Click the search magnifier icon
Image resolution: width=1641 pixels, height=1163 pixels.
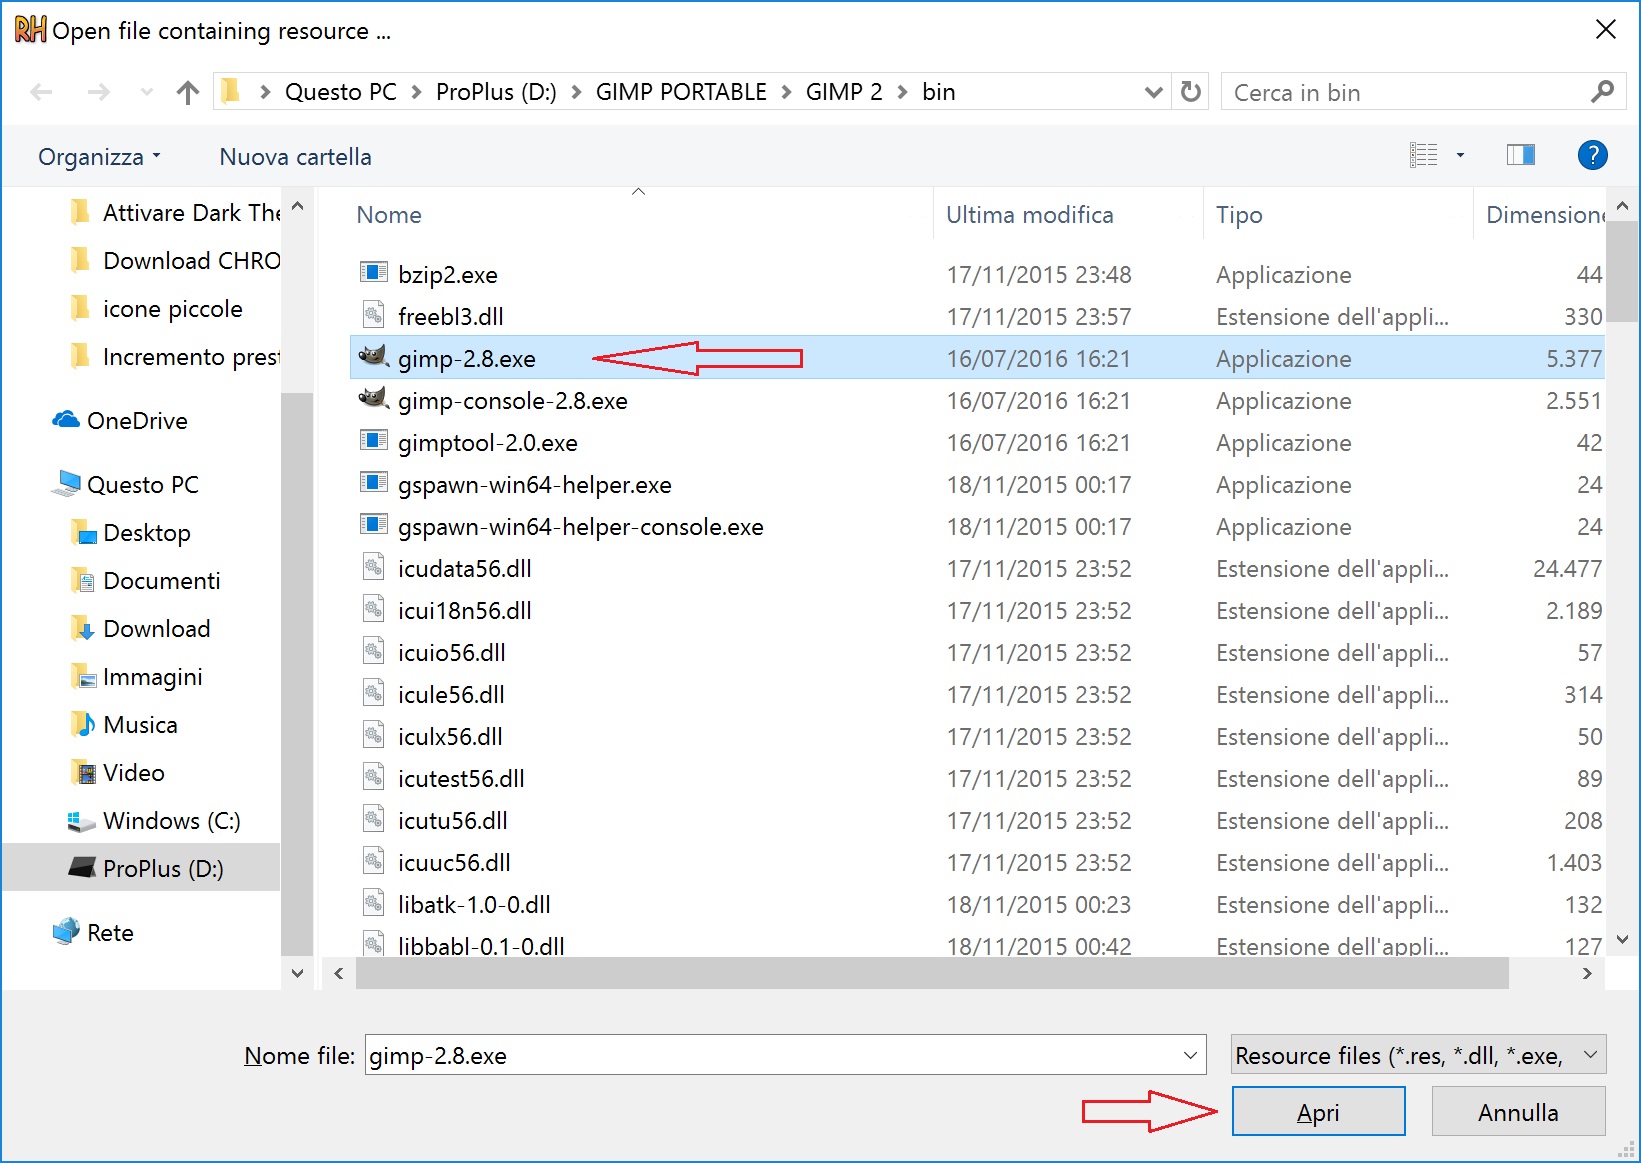tap(1602, 92)
